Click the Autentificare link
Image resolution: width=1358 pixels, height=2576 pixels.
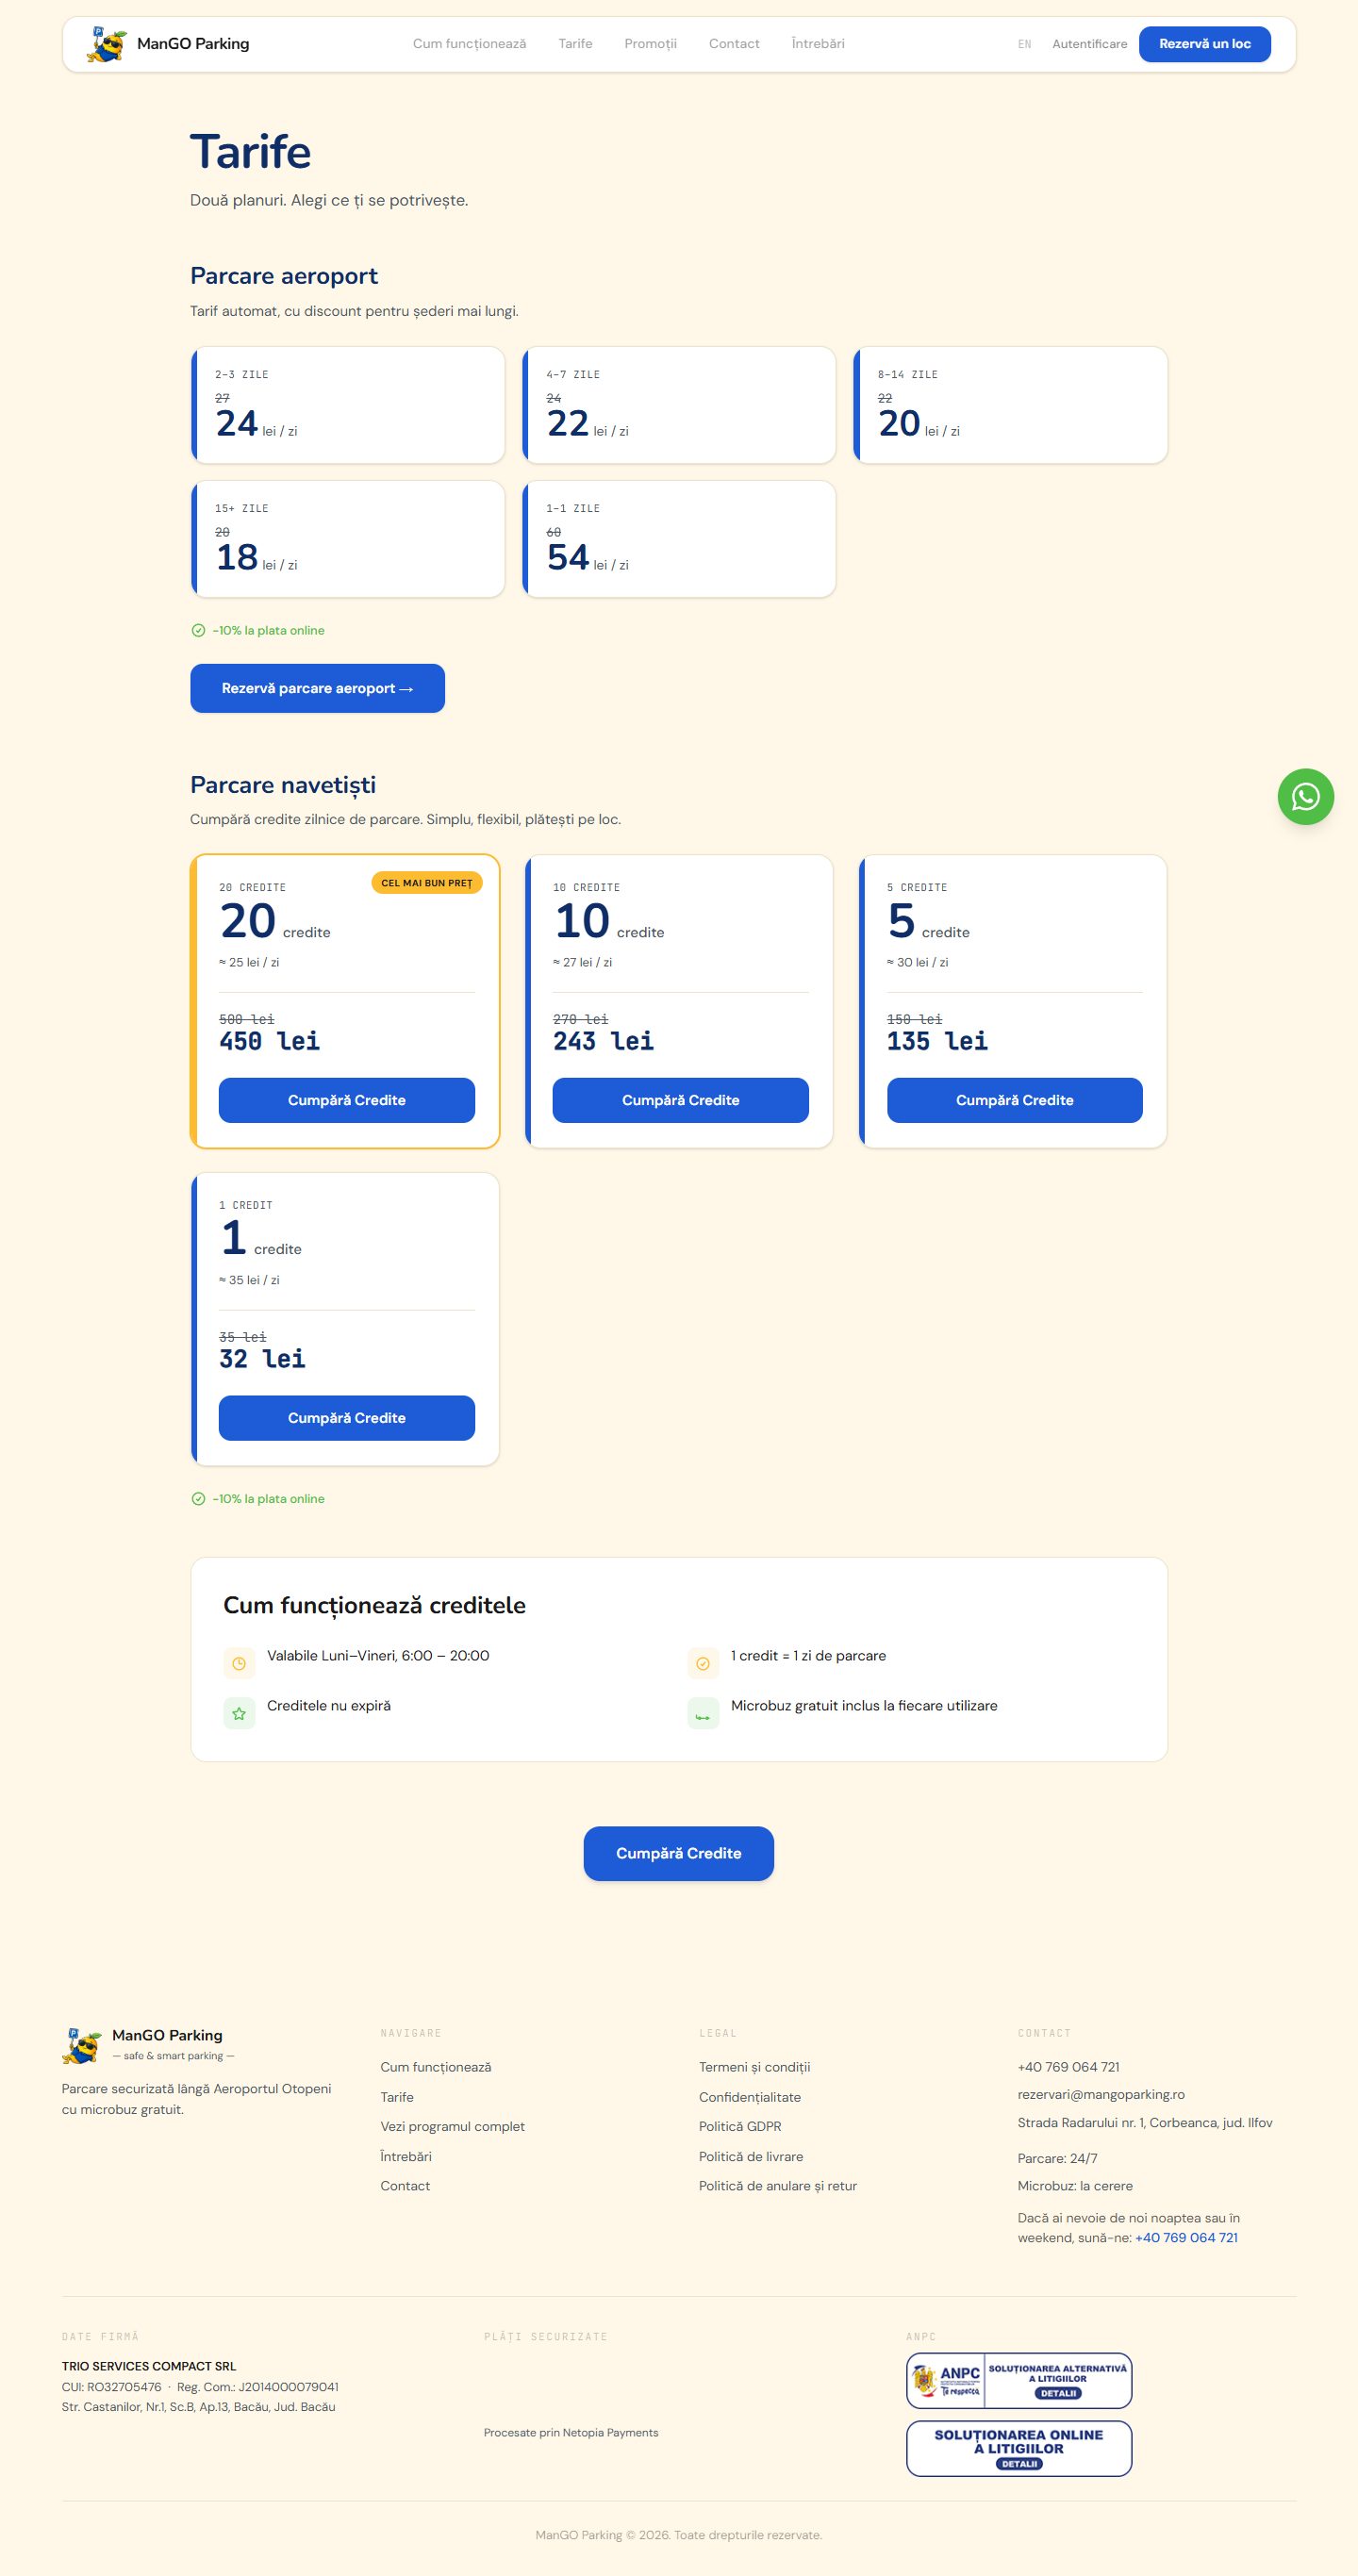point(1089,44)
